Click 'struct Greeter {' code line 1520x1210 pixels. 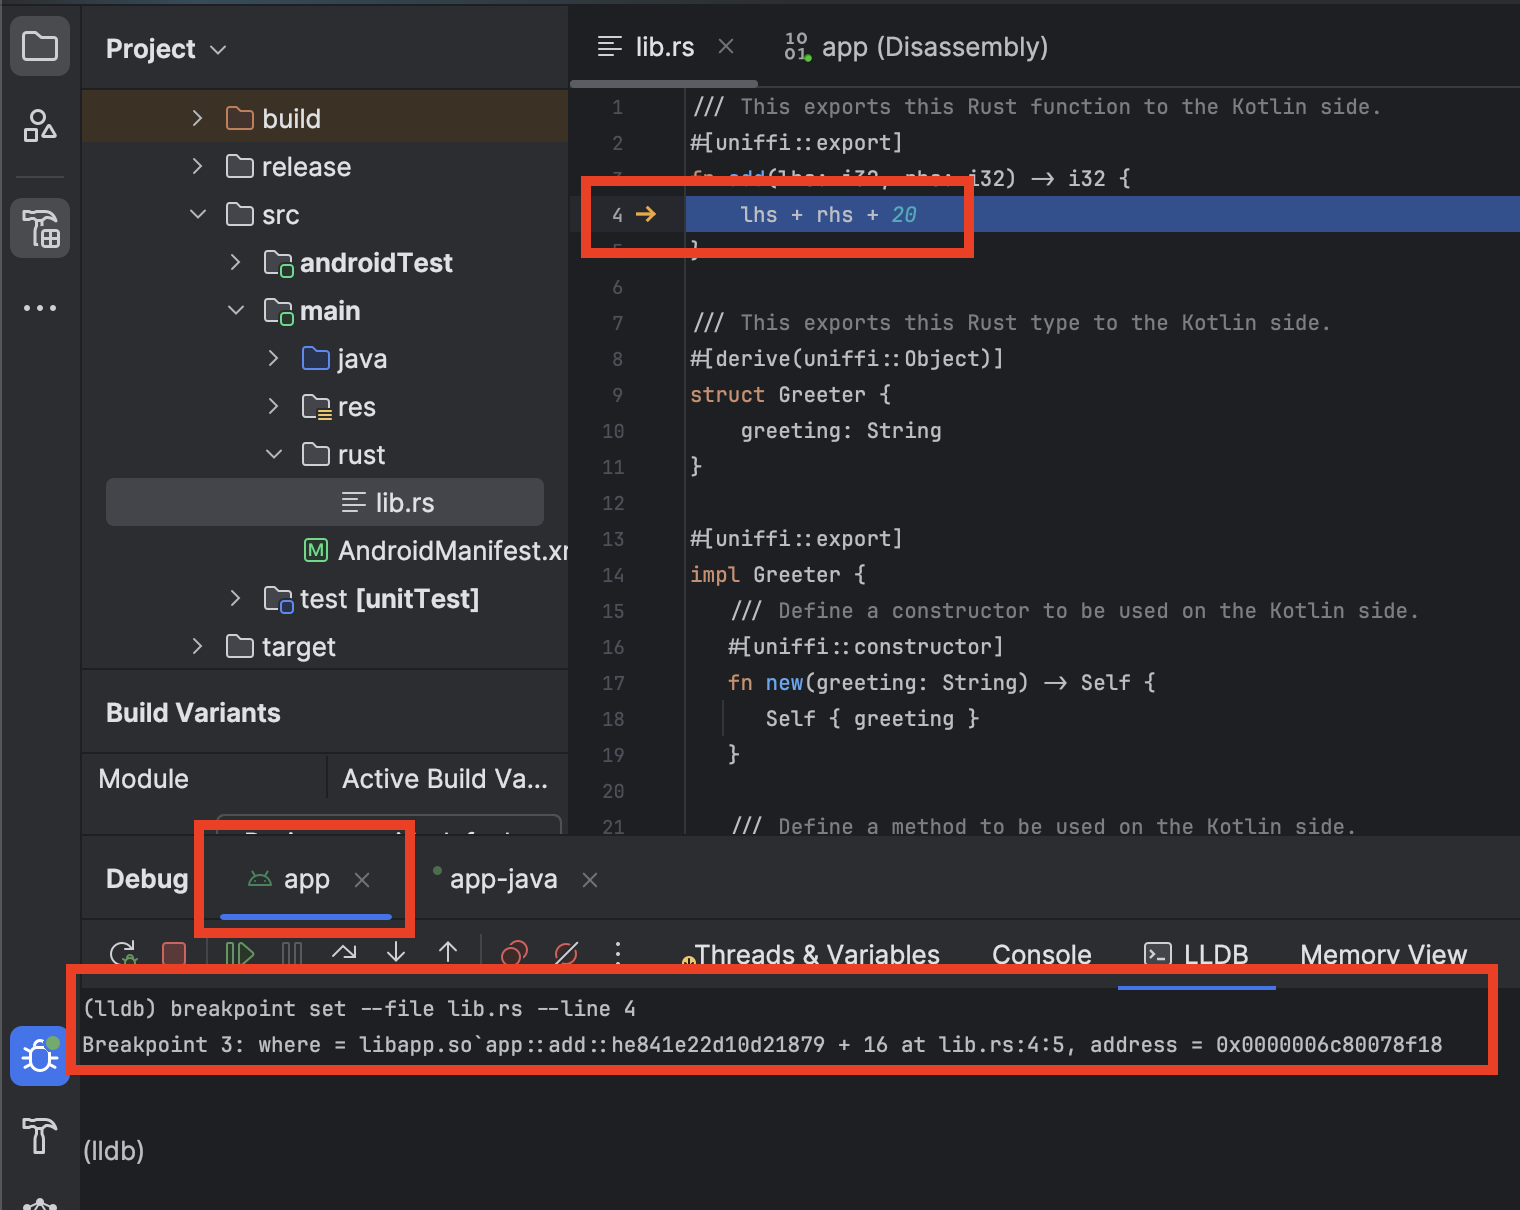pos(790,395)
